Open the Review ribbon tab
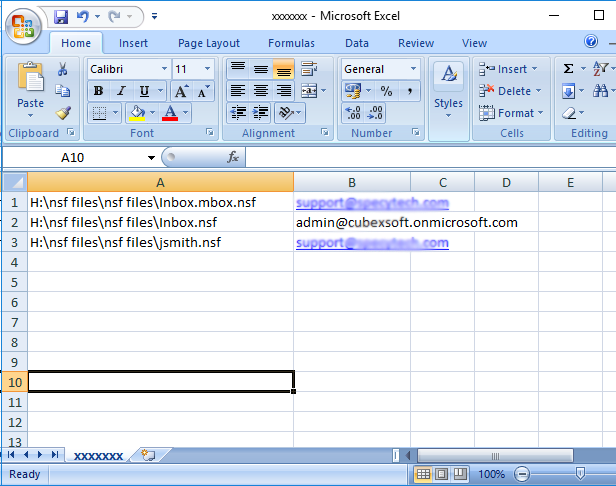 pyautogui.click(x=416, y=43)
